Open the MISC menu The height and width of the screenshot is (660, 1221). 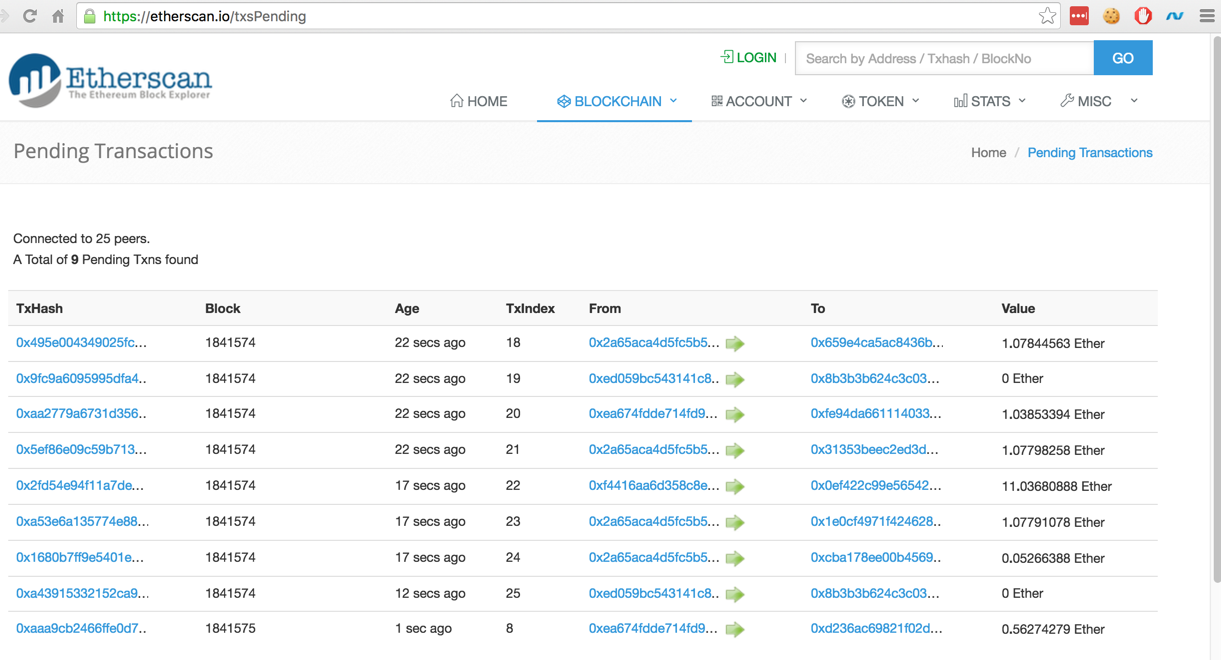(x=1098, y=101)
